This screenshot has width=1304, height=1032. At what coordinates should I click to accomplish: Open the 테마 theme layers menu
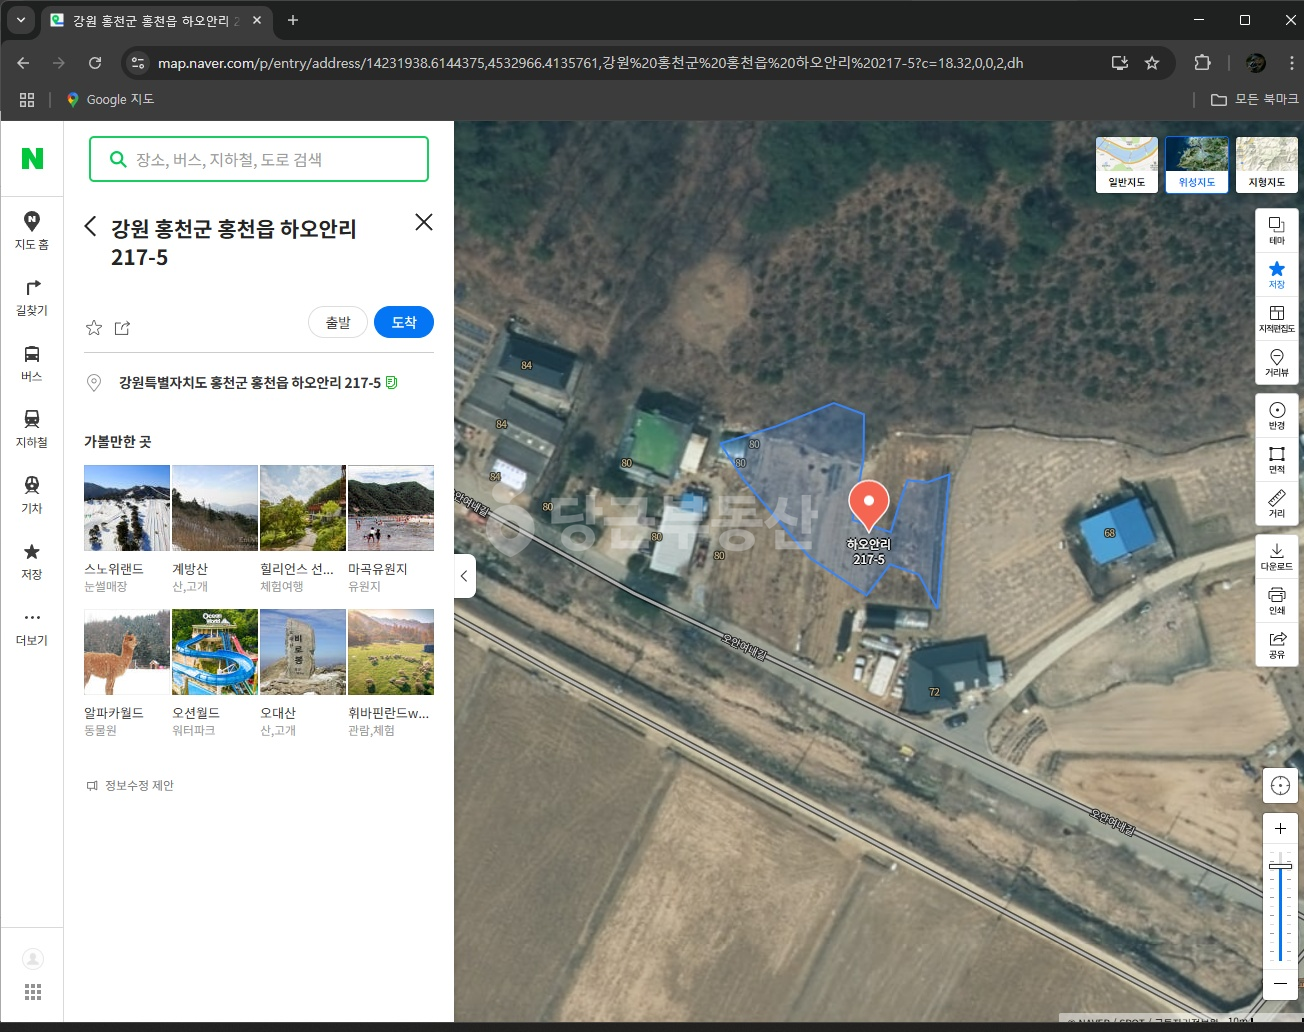coord(1277,231)
